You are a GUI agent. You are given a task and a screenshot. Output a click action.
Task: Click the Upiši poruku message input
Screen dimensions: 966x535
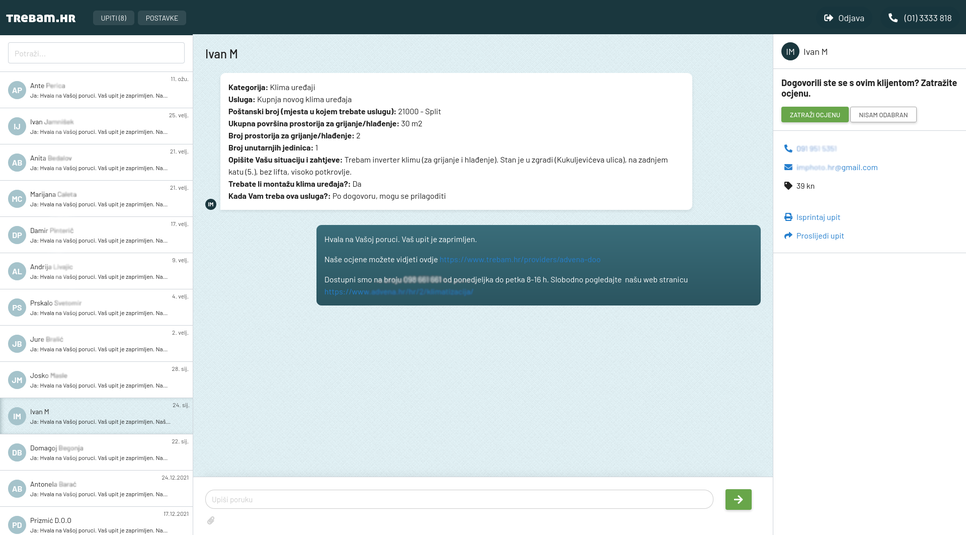click(x=459, y=499)
